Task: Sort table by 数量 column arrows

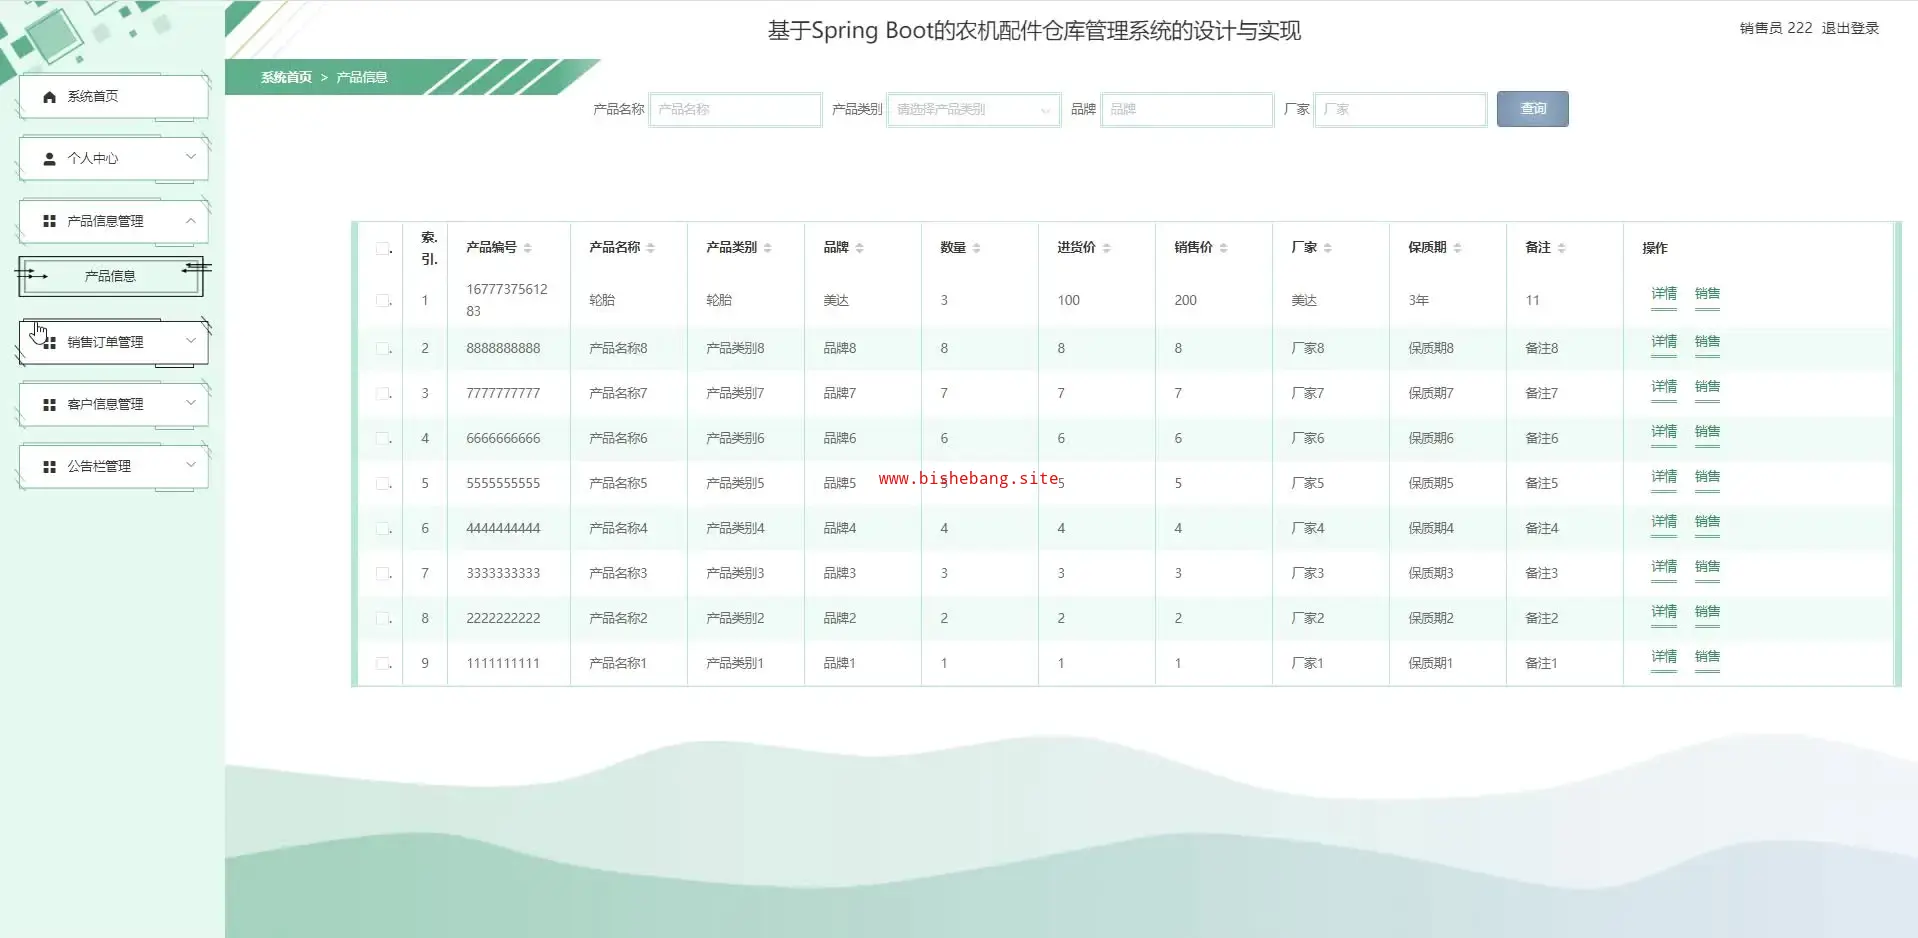Action: point(976,248)
